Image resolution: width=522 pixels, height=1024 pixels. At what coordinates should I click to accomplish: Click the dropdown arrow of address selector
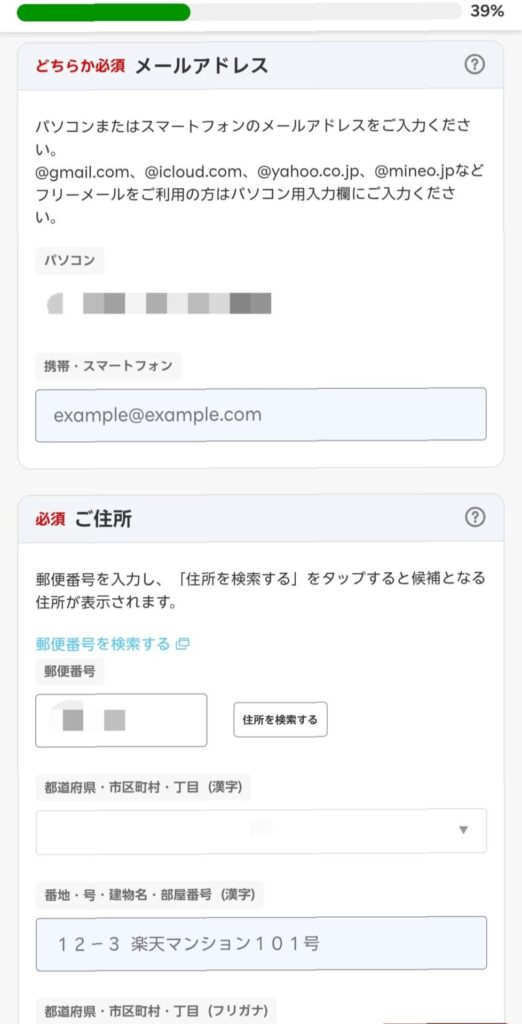463,830
